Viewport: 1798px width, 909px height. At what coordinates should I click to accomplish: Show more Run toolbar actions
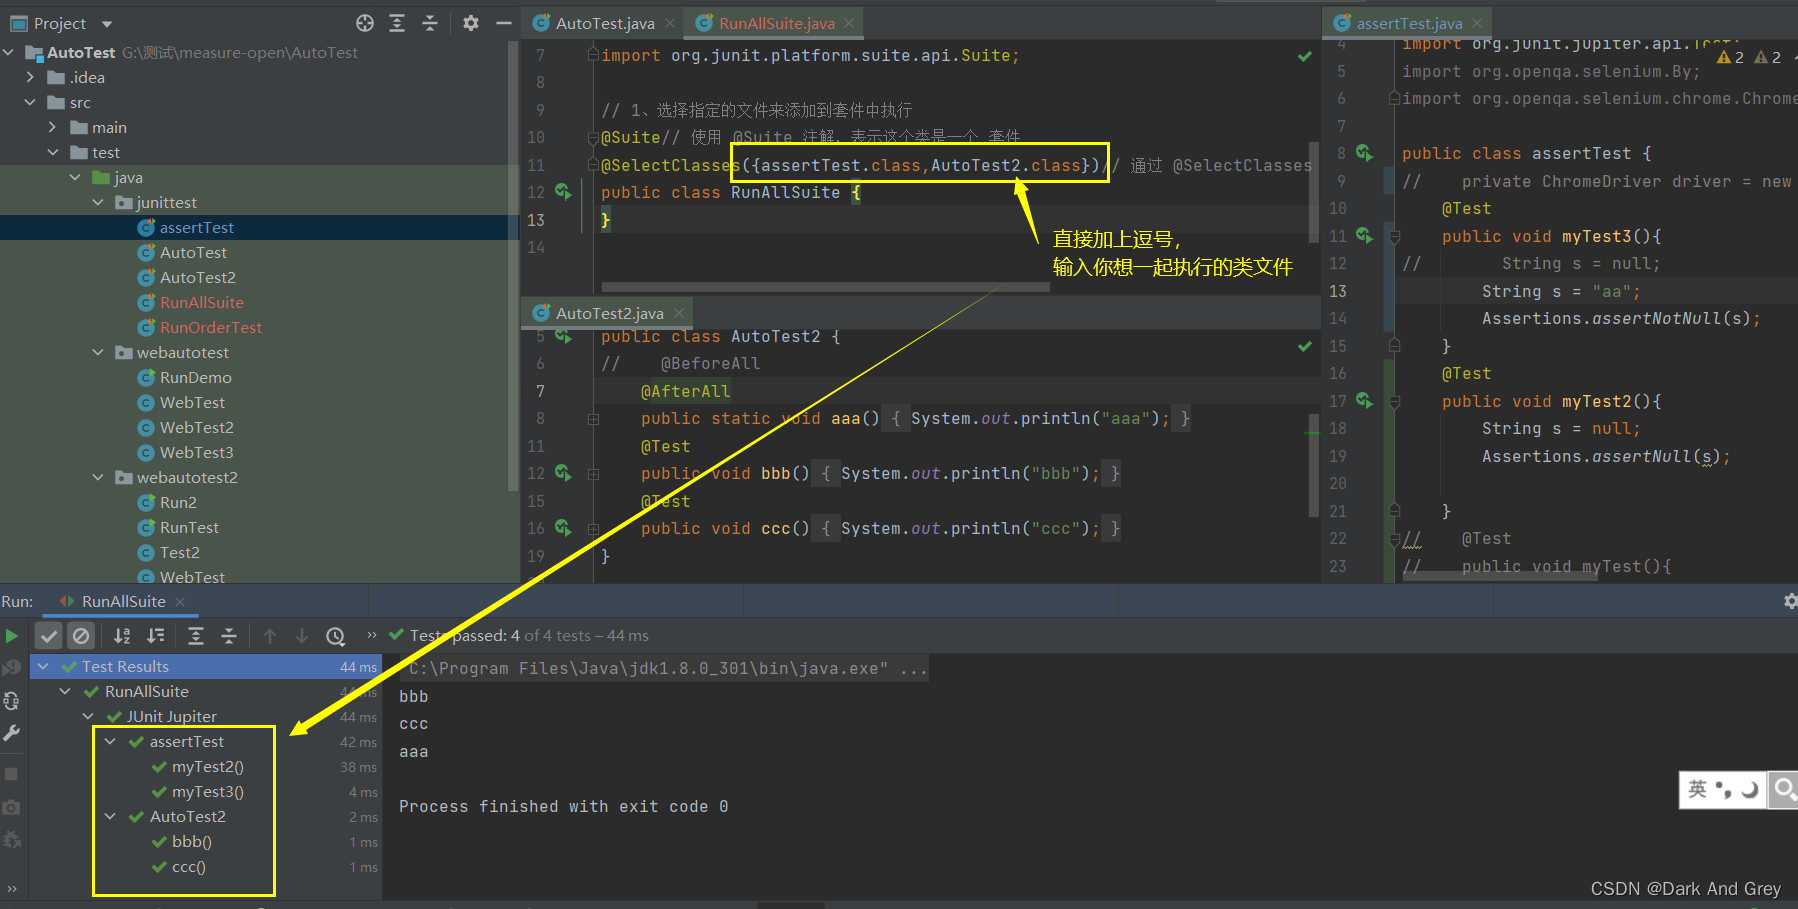pos(372,635)
